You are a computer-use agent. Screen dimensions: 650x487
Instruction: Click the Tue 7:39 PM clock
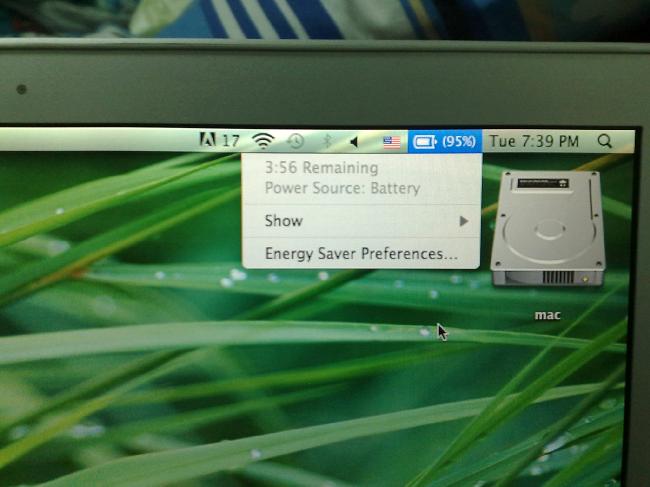tap(534, 141)
